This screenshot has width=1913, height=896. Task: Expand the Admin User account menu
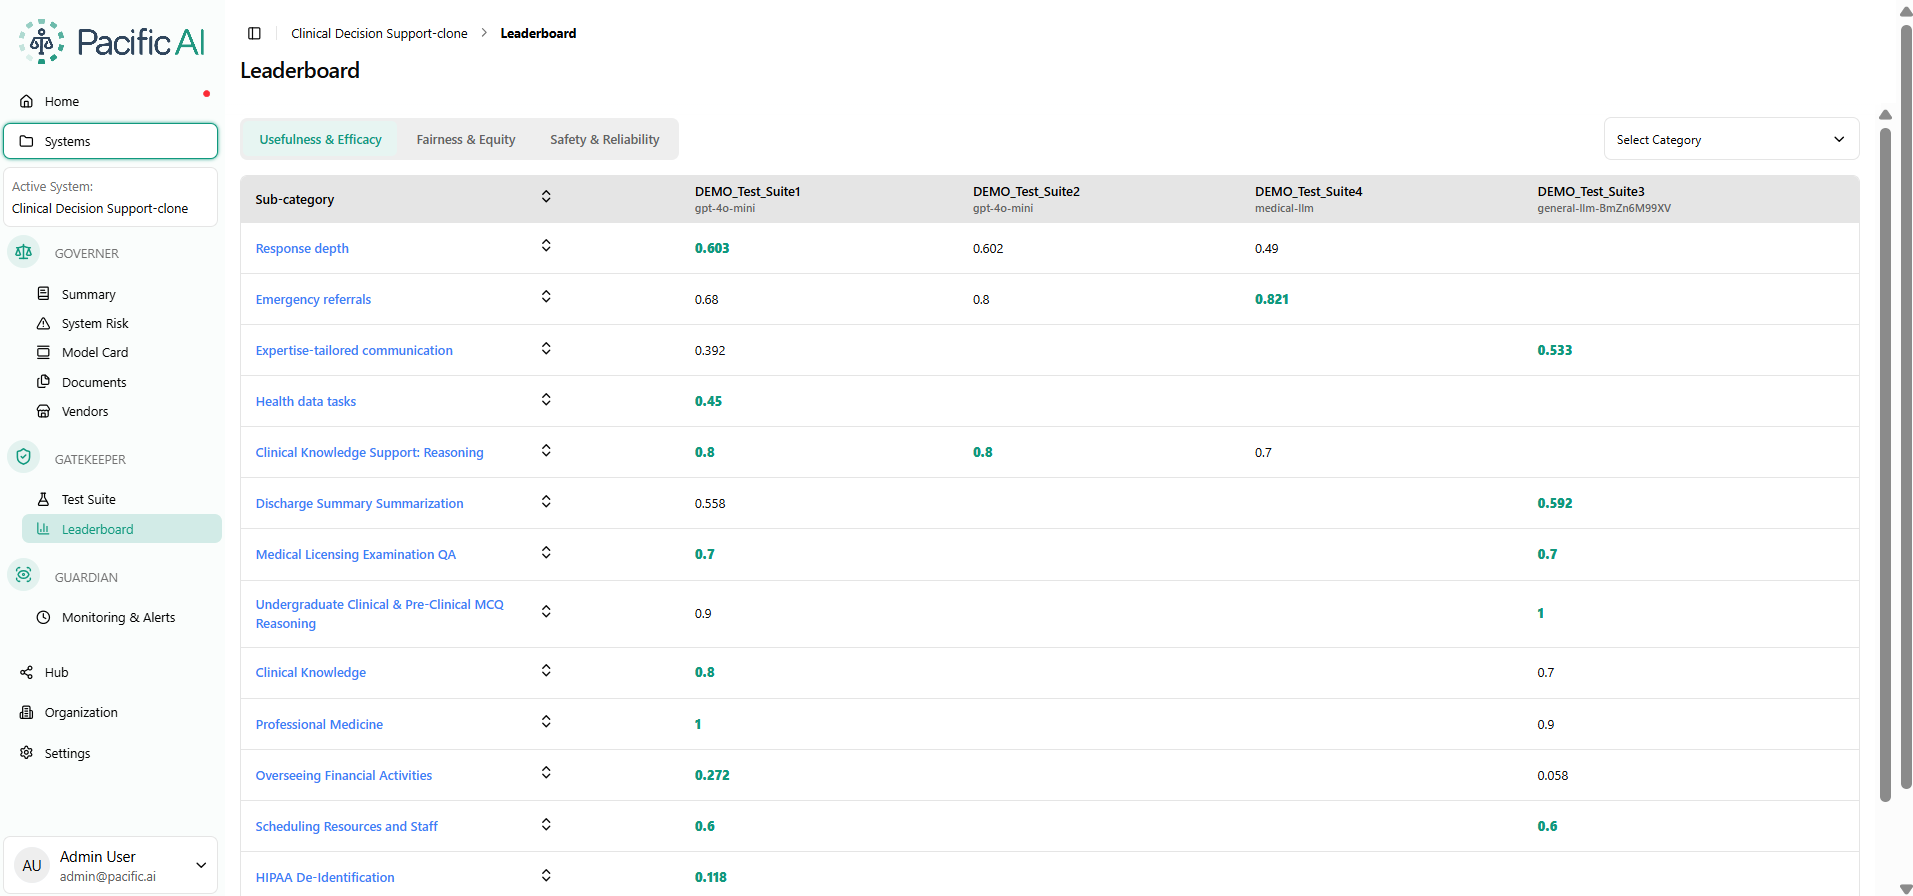(201, 865)
